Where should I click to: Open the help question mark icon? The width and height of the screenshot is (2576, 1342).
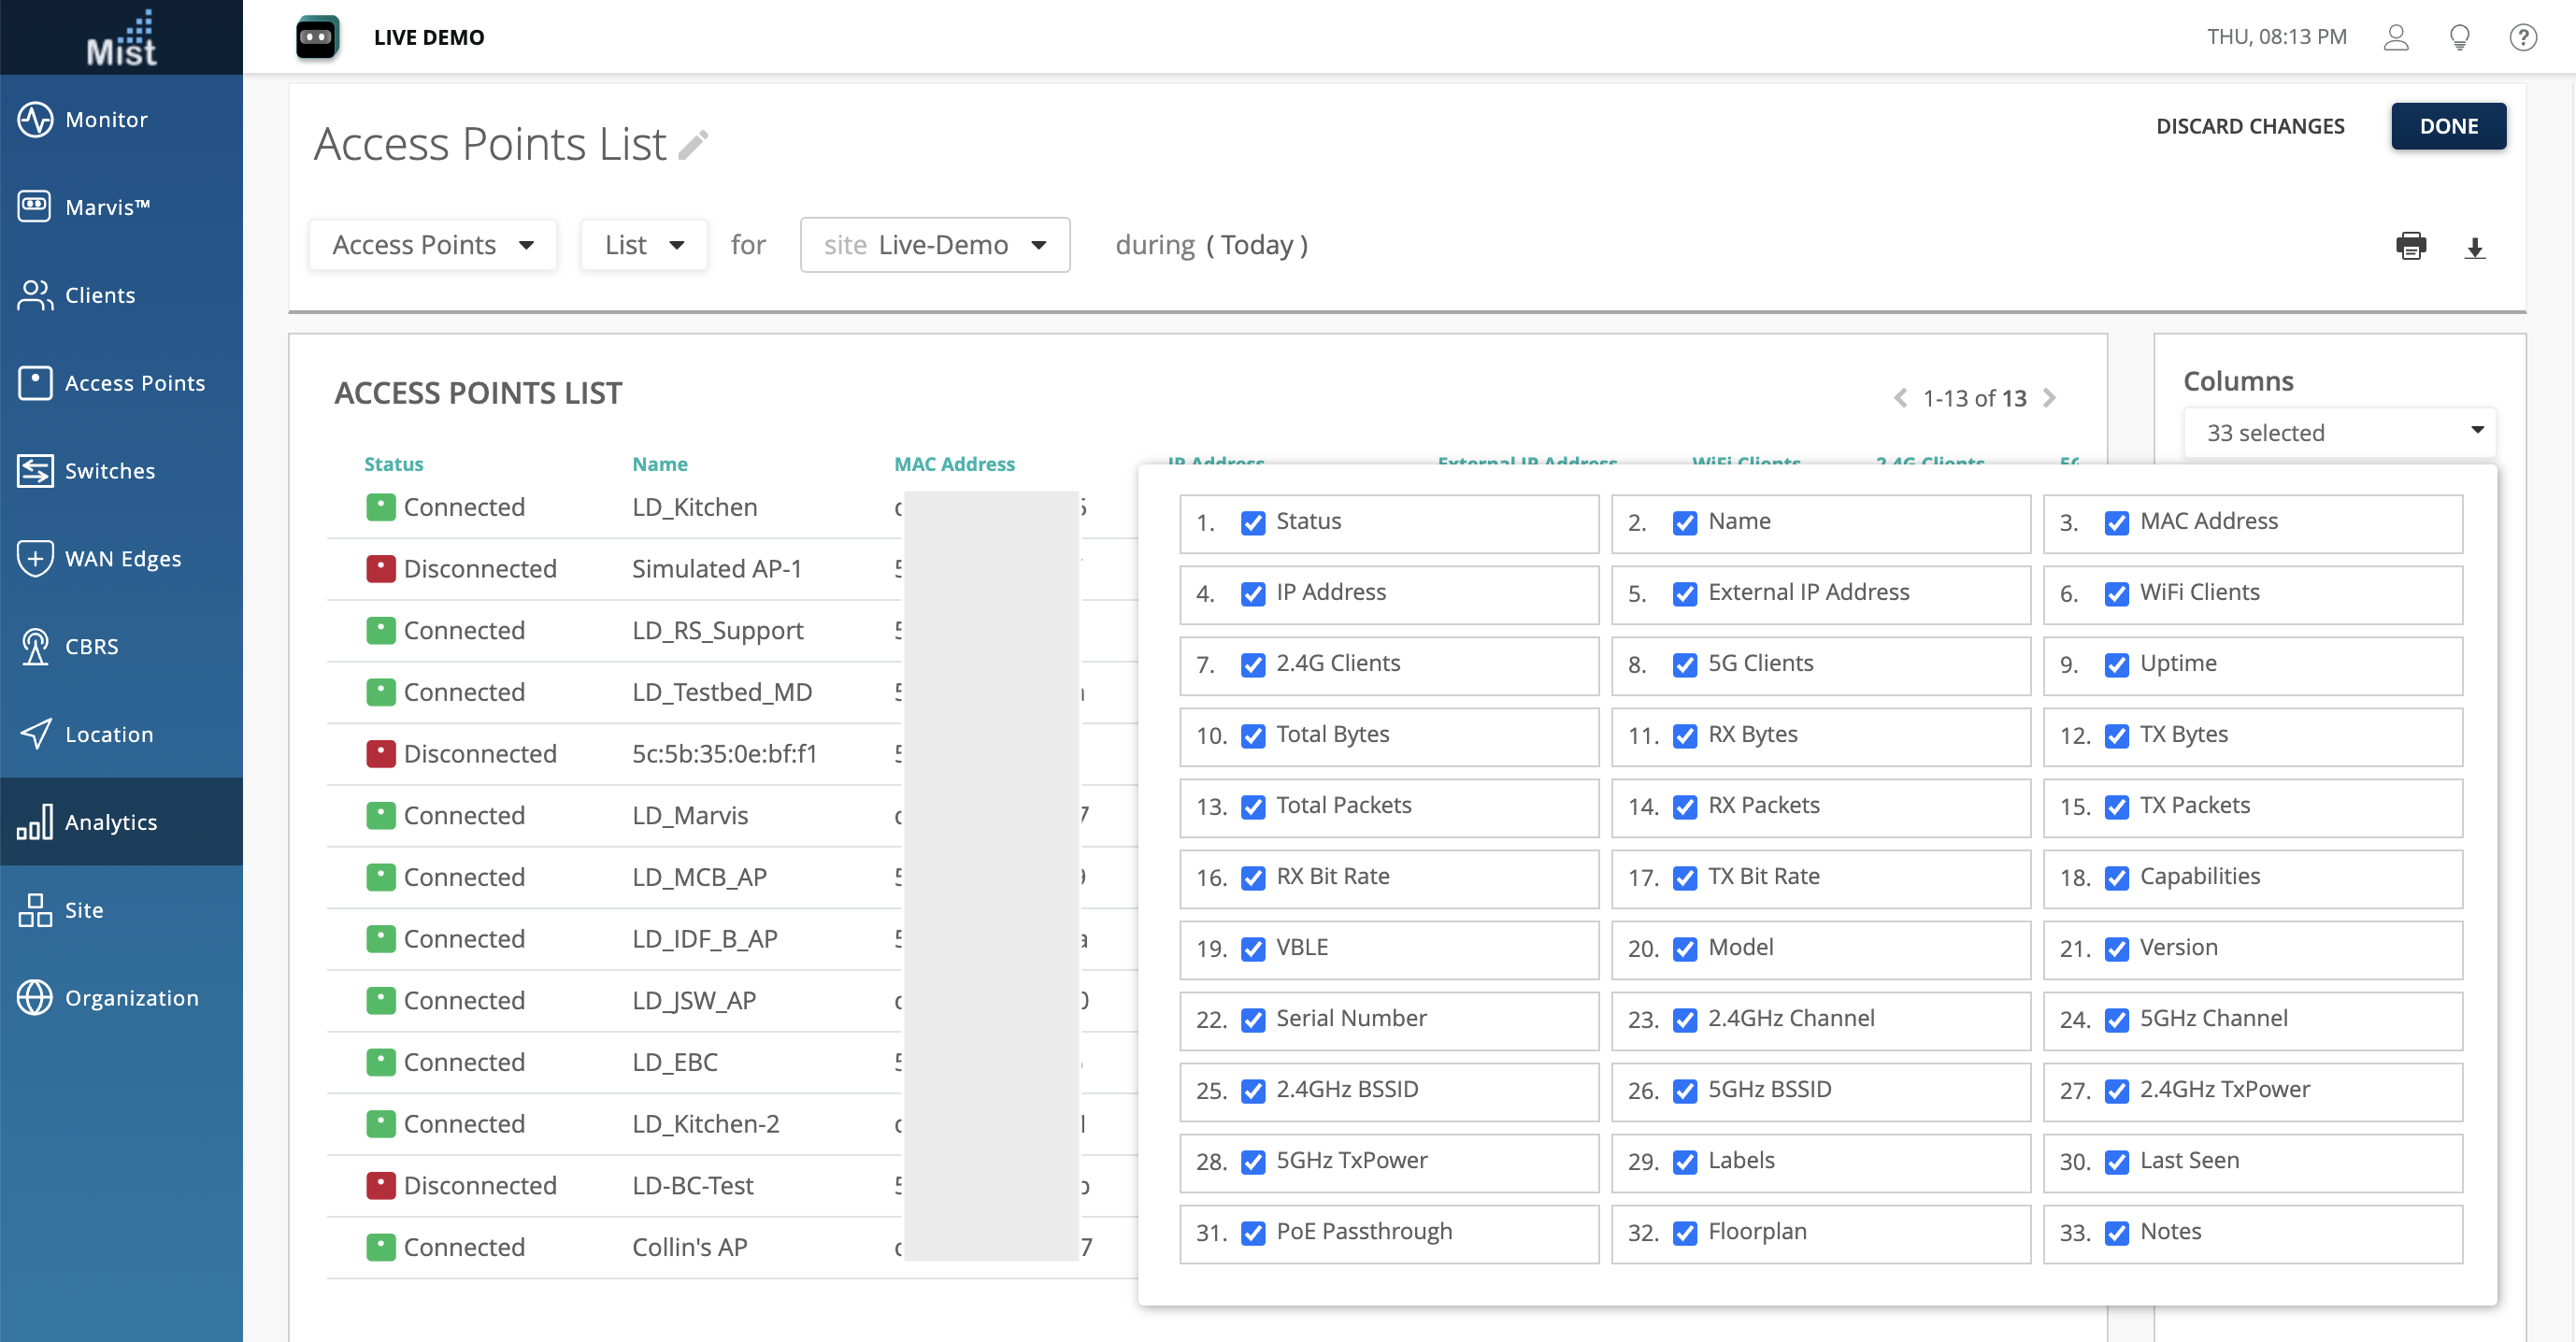[2522, 37]
